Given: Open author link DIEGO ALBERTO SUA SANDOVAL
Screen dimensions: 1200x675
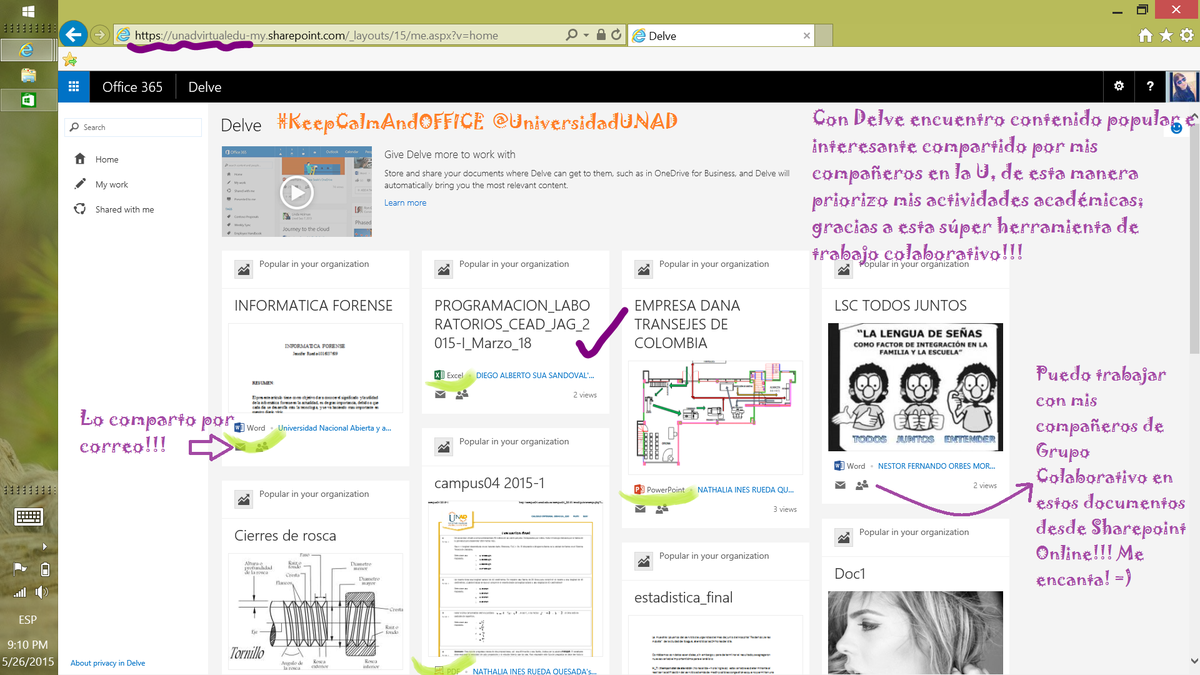Looking at the screenshot, I should (534, 376).
